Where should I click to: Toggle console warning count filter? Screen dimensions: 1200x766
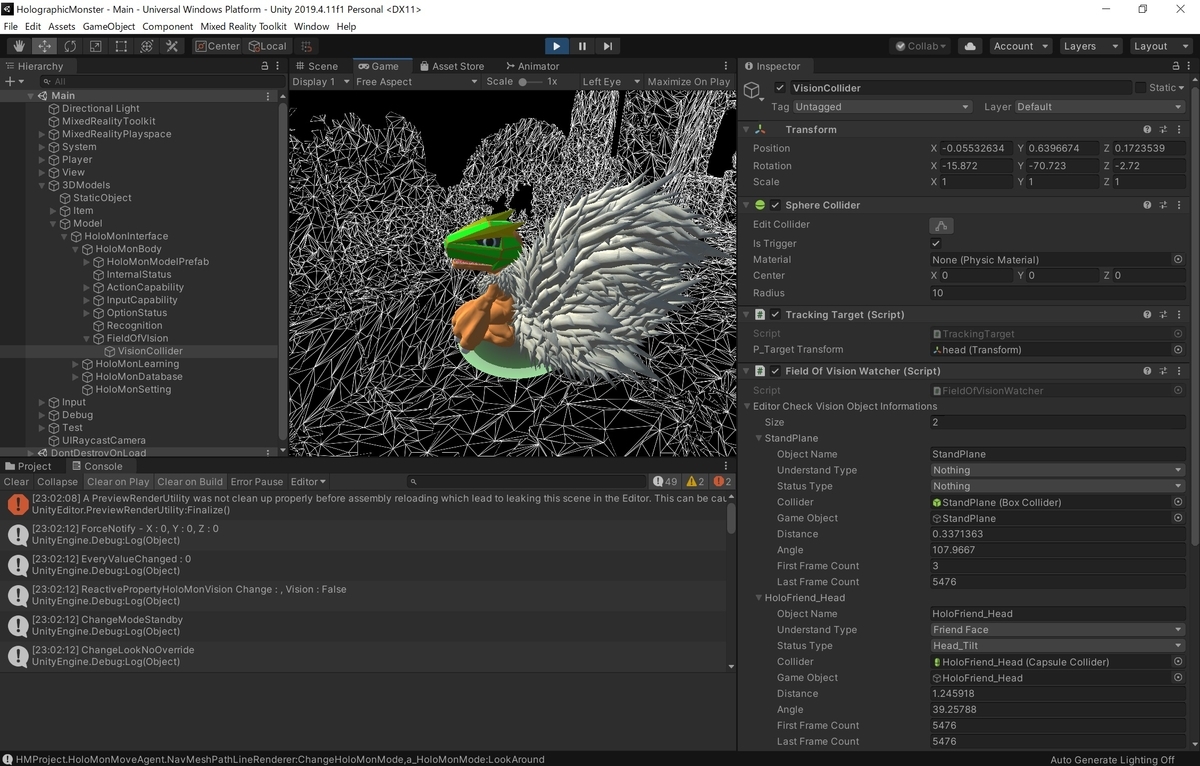click(695, 482)
